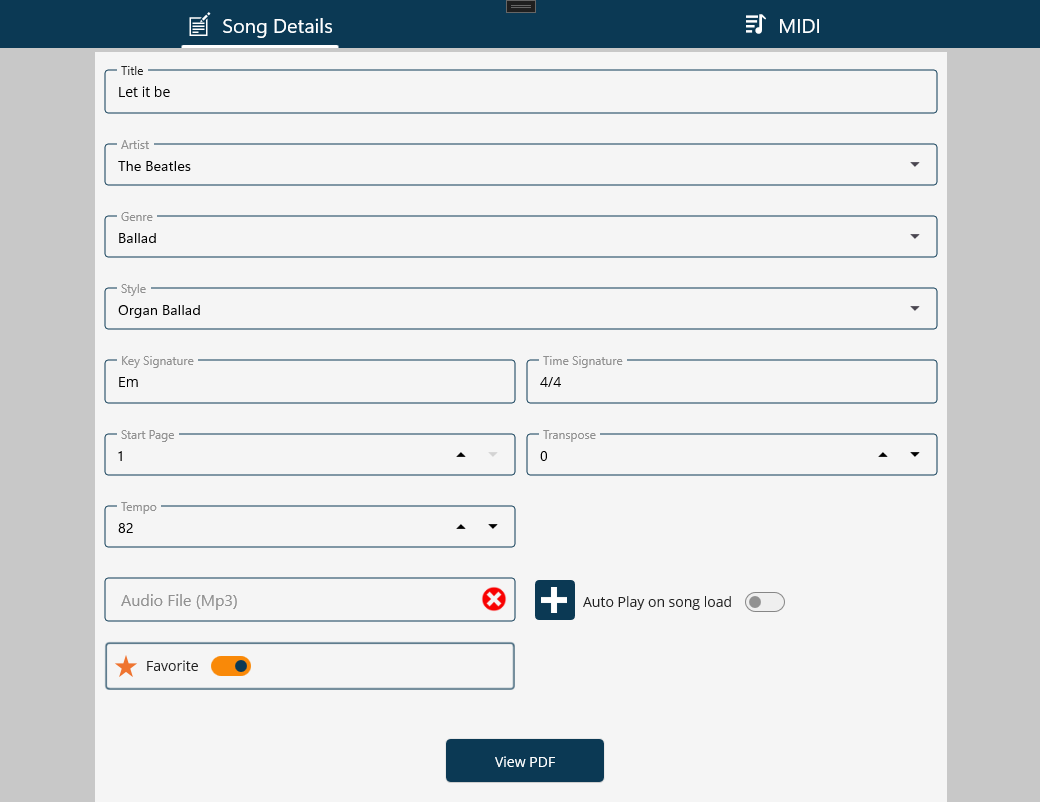Viewport: 1040px width, 802px height.
Task: Click the red clear audio file icon
Action: (x=494, y=599)
